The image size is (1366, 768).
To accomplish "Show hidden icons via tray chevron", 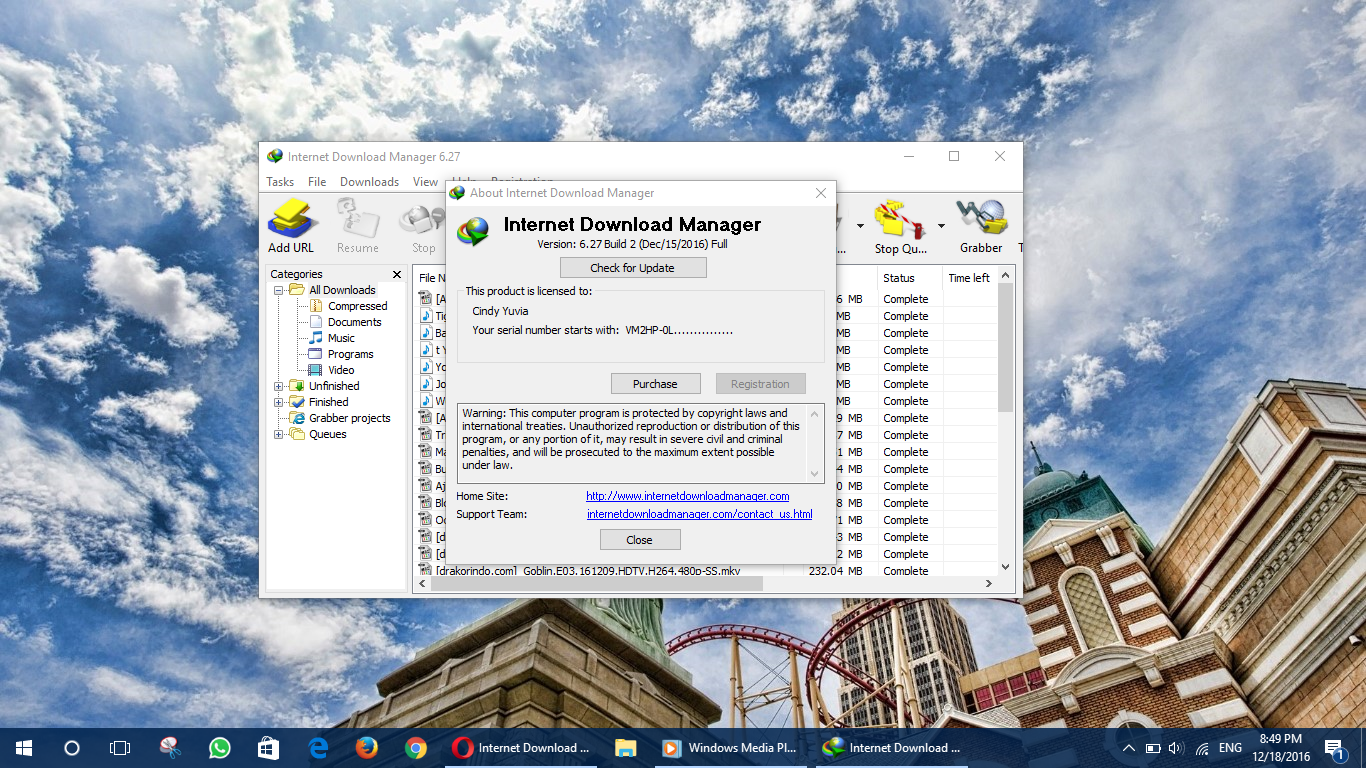I will pyautogui.click(x=1129, y=748).
